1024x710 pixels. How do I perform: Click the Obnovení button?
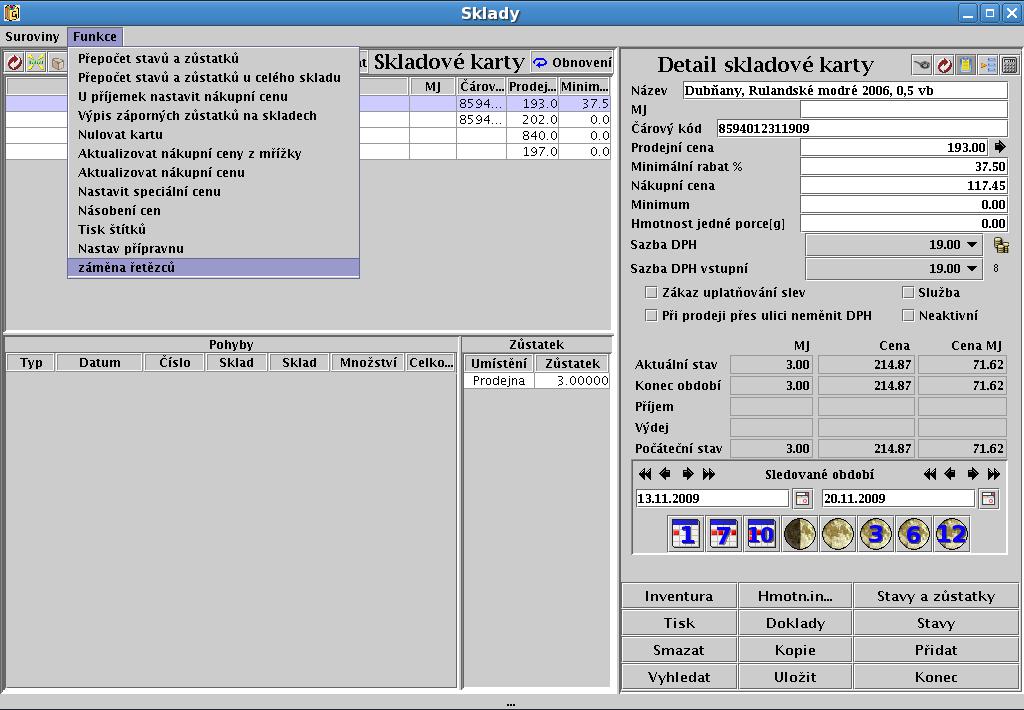click(x=572, y=63)
